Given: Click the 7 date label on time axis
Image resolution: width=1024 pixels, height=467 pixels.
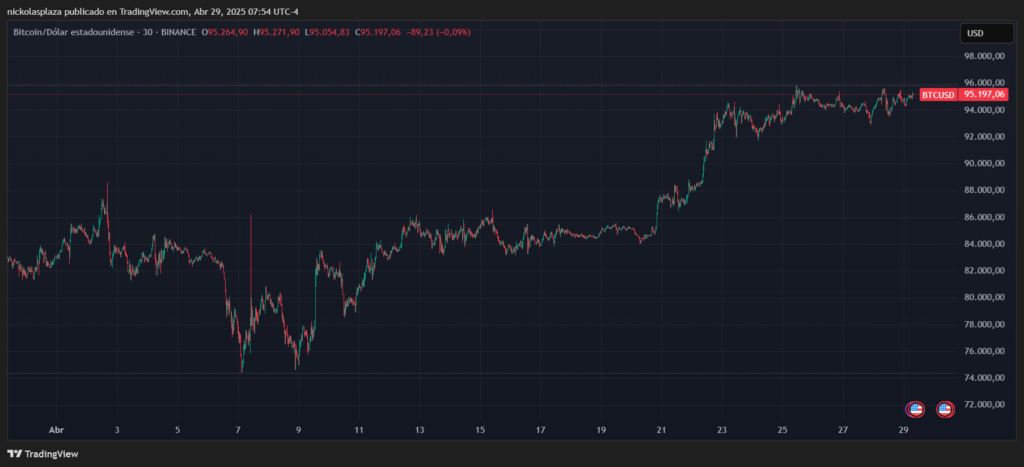Looking at the screenshot, I should [x=238, y=430].
